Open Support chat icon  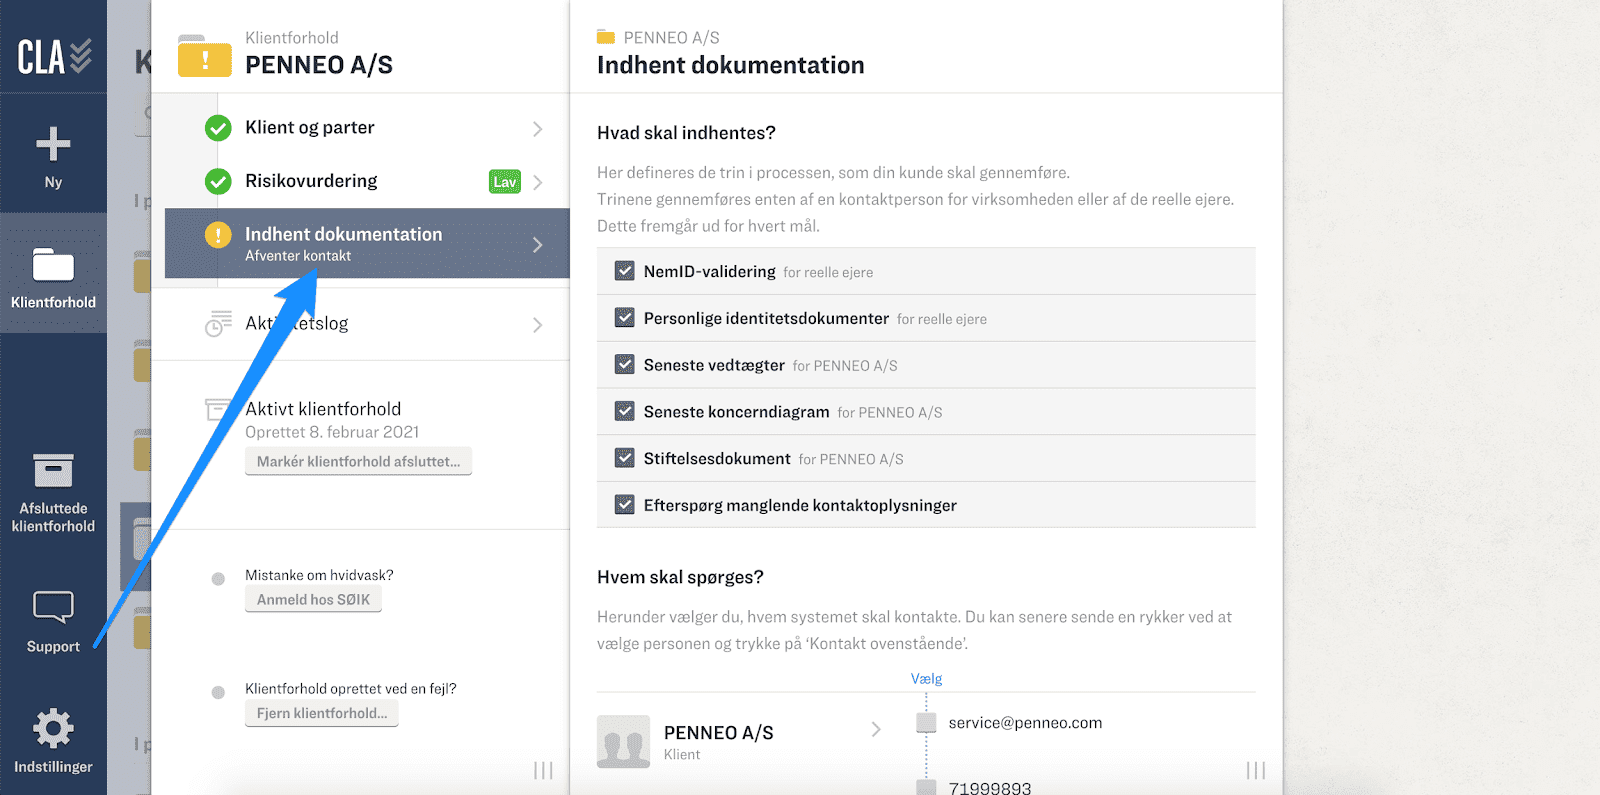coord(53,607)
